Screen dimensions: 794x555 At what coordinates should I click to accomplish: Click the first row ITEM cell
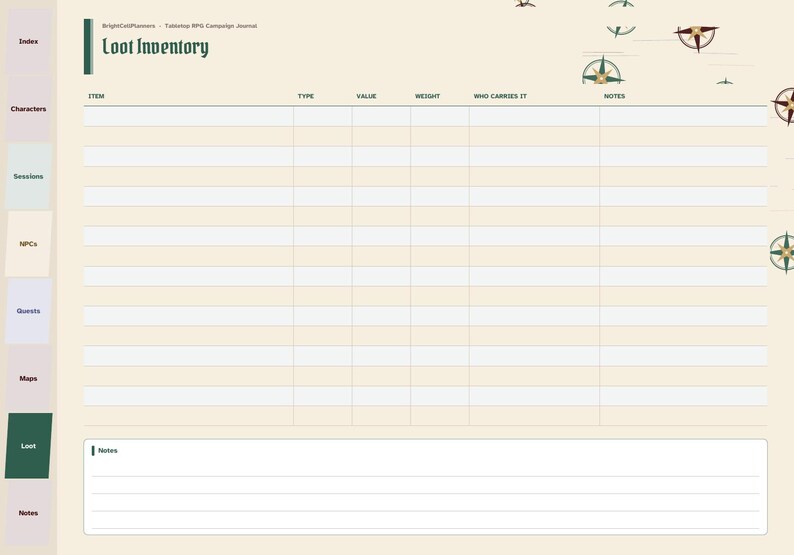(188, 116)
